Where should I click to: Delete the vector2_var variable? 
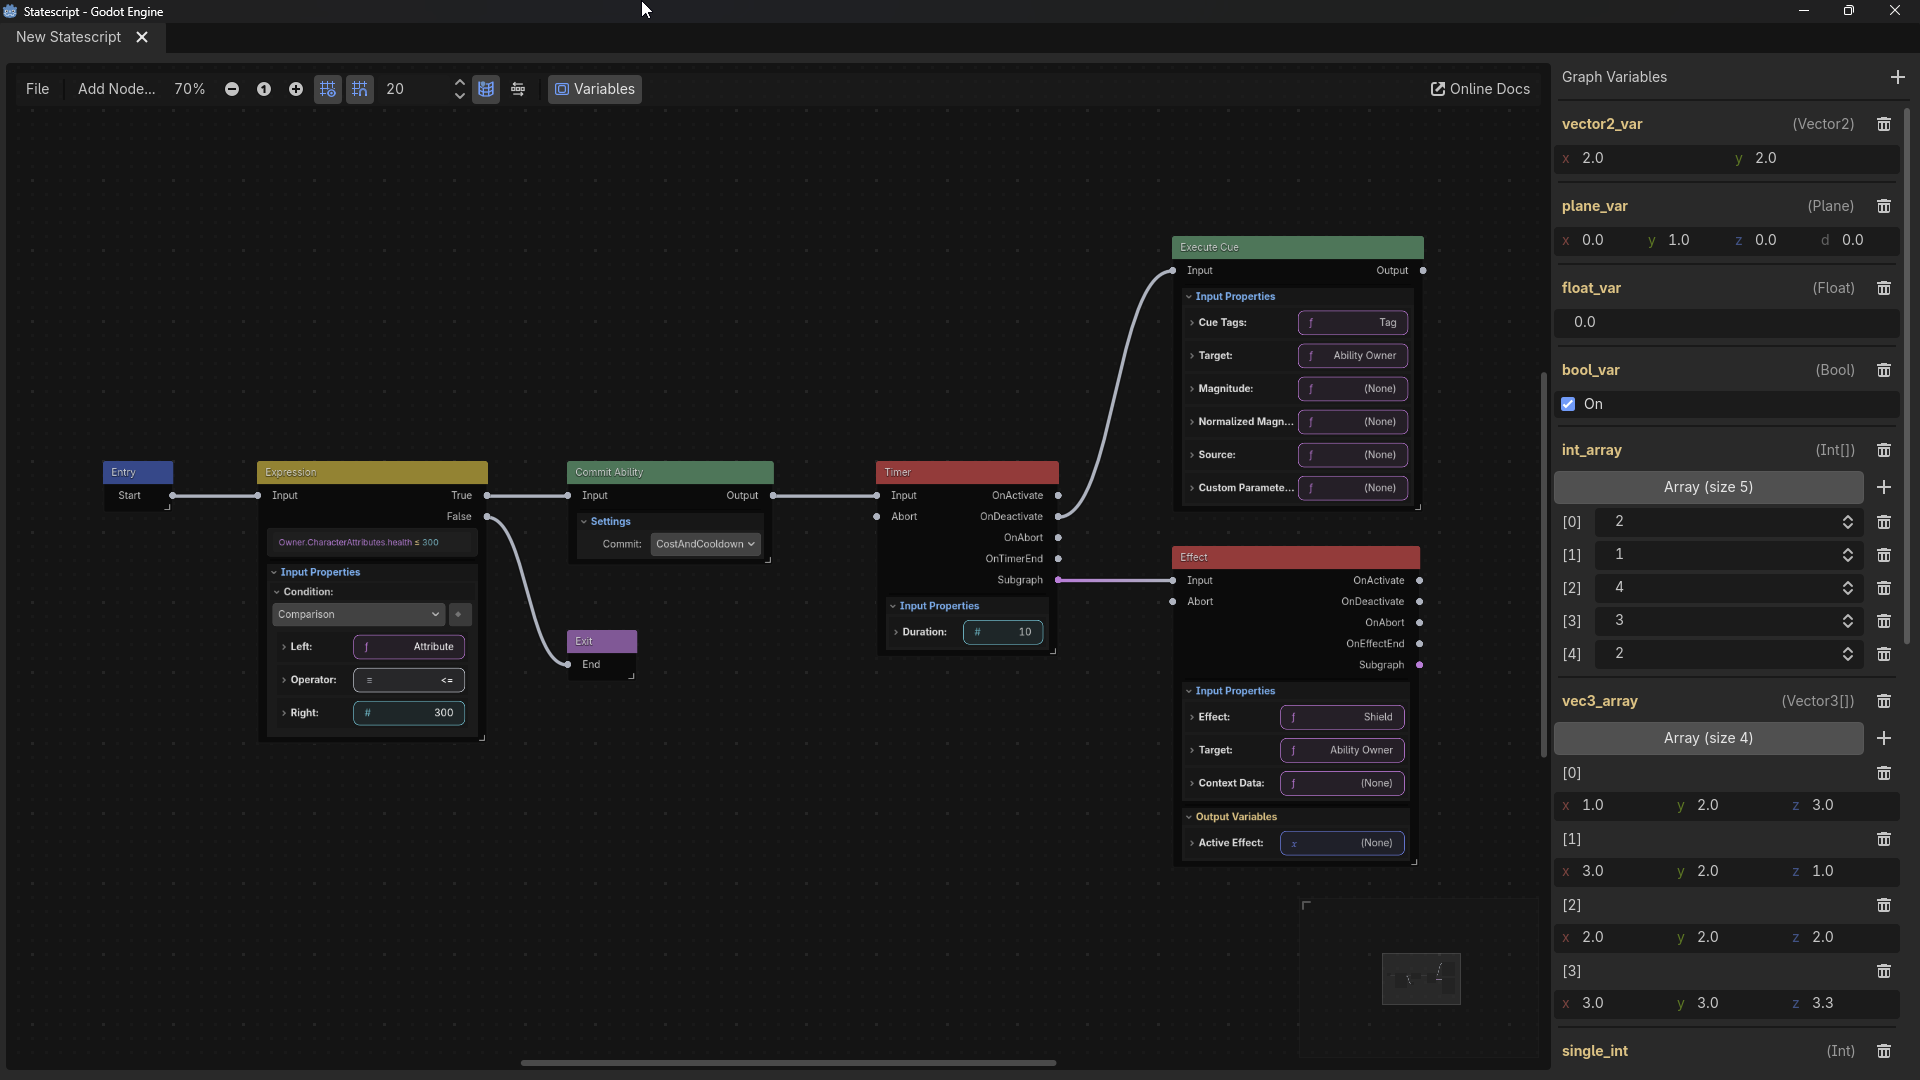point(1884,124)
